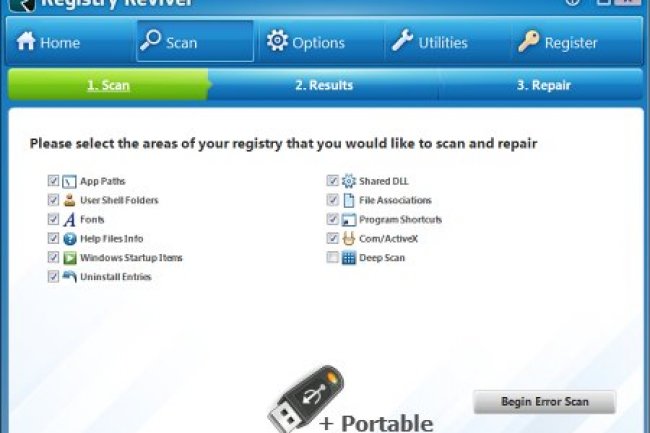Click the Begin Error Scan button
This screenshot has width=650, height=433.
pyautogui.click(x=545, y=402)
